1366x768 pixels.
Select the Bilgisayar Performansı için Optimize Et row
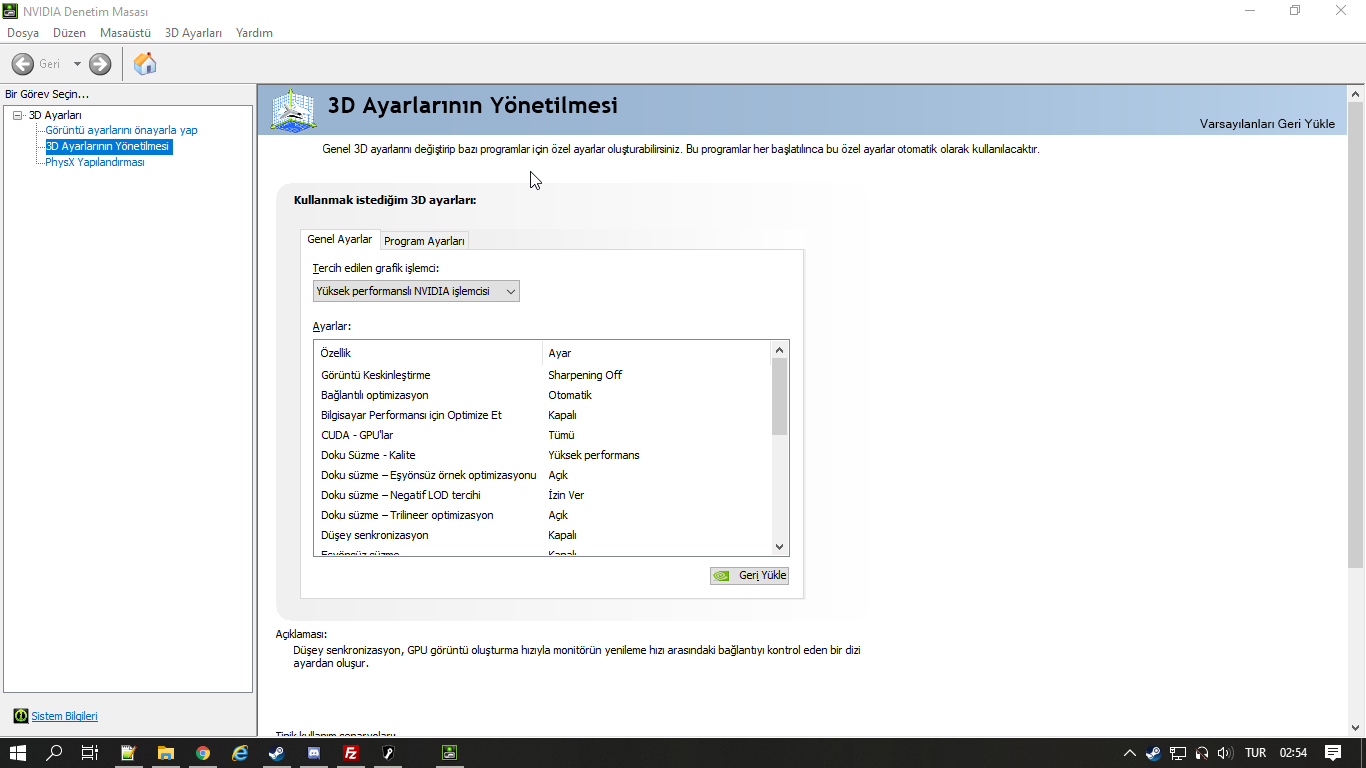543,415
